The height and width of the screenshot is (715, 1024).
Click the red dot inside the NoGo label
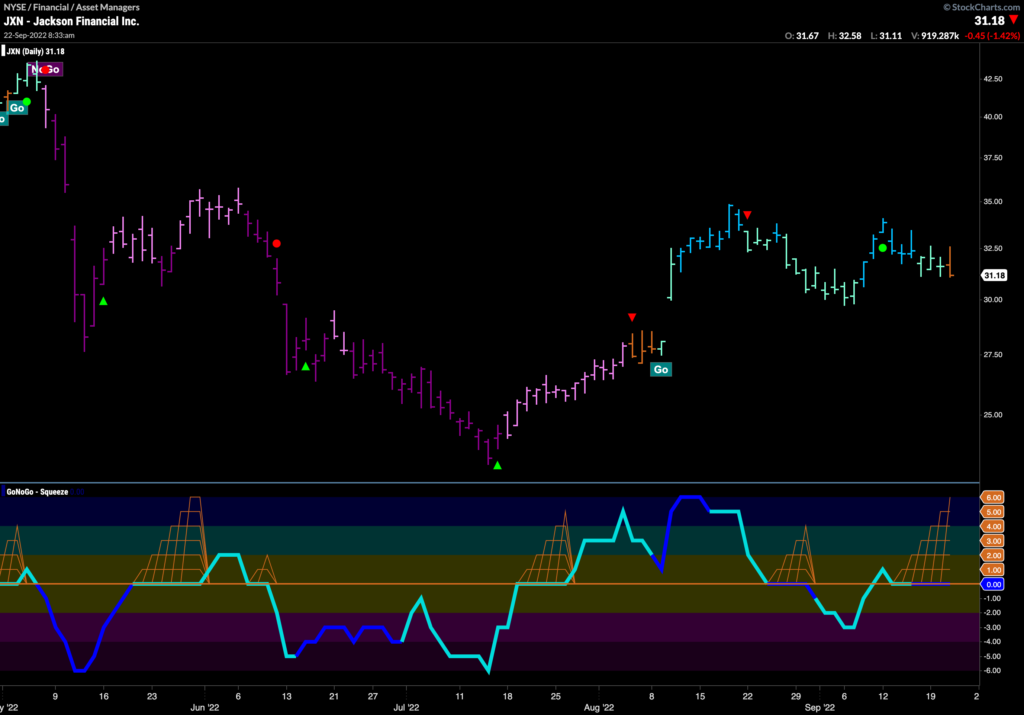pos(46,70)
